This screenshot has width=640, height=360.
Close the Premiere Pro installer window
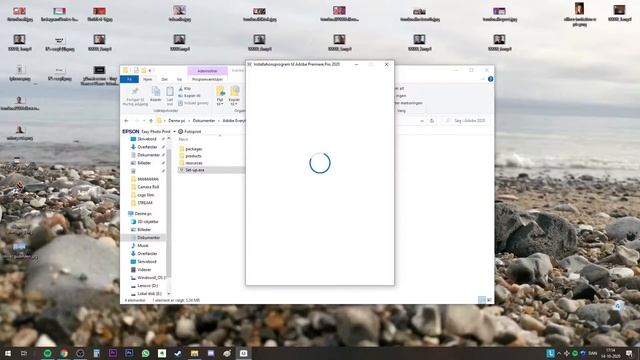(x=387, y=64)
